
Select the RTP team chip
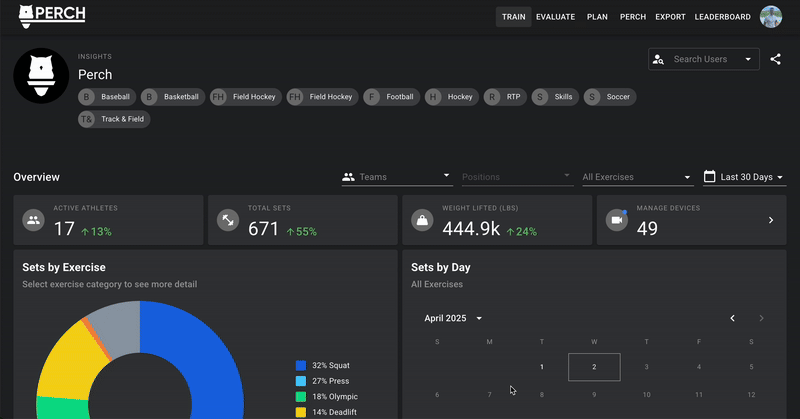[x=505, y=97]
